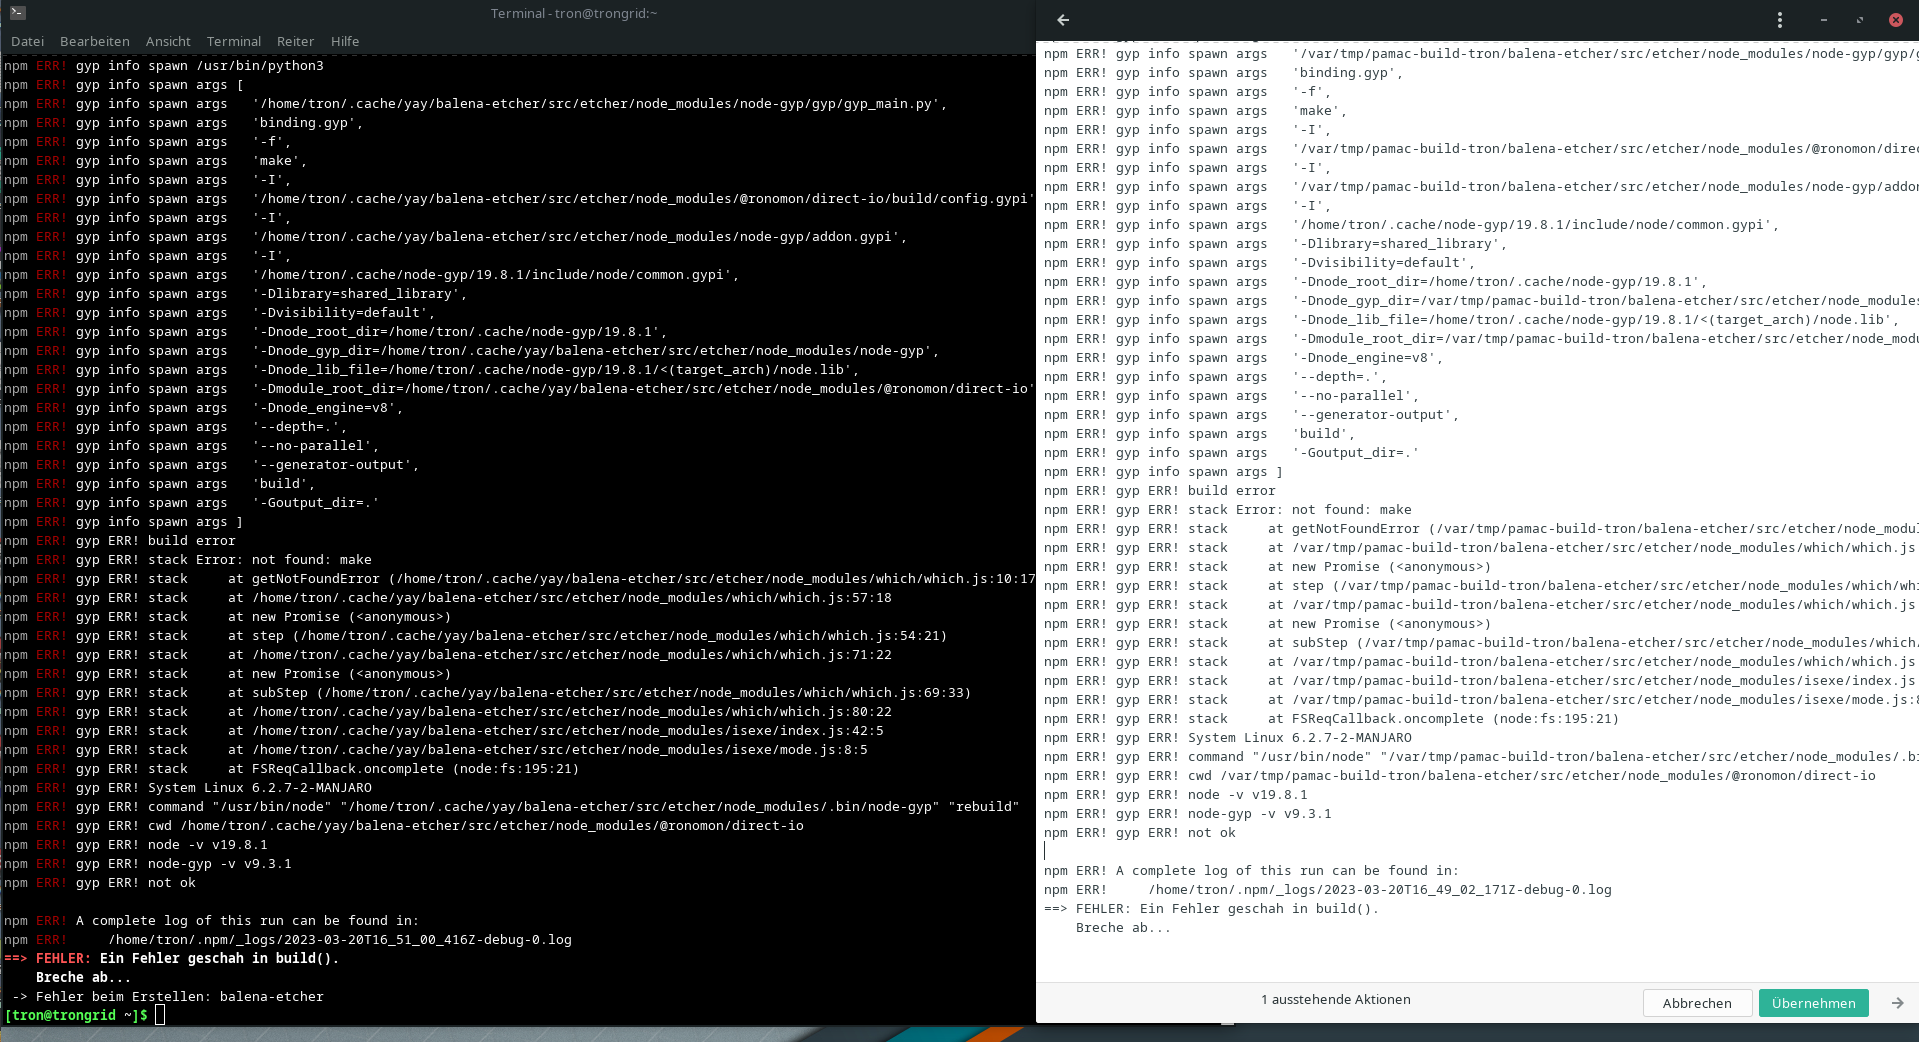This screenshot has height=1042, width=1919.
Task: Open the Terminal menu
Action: 234,41
